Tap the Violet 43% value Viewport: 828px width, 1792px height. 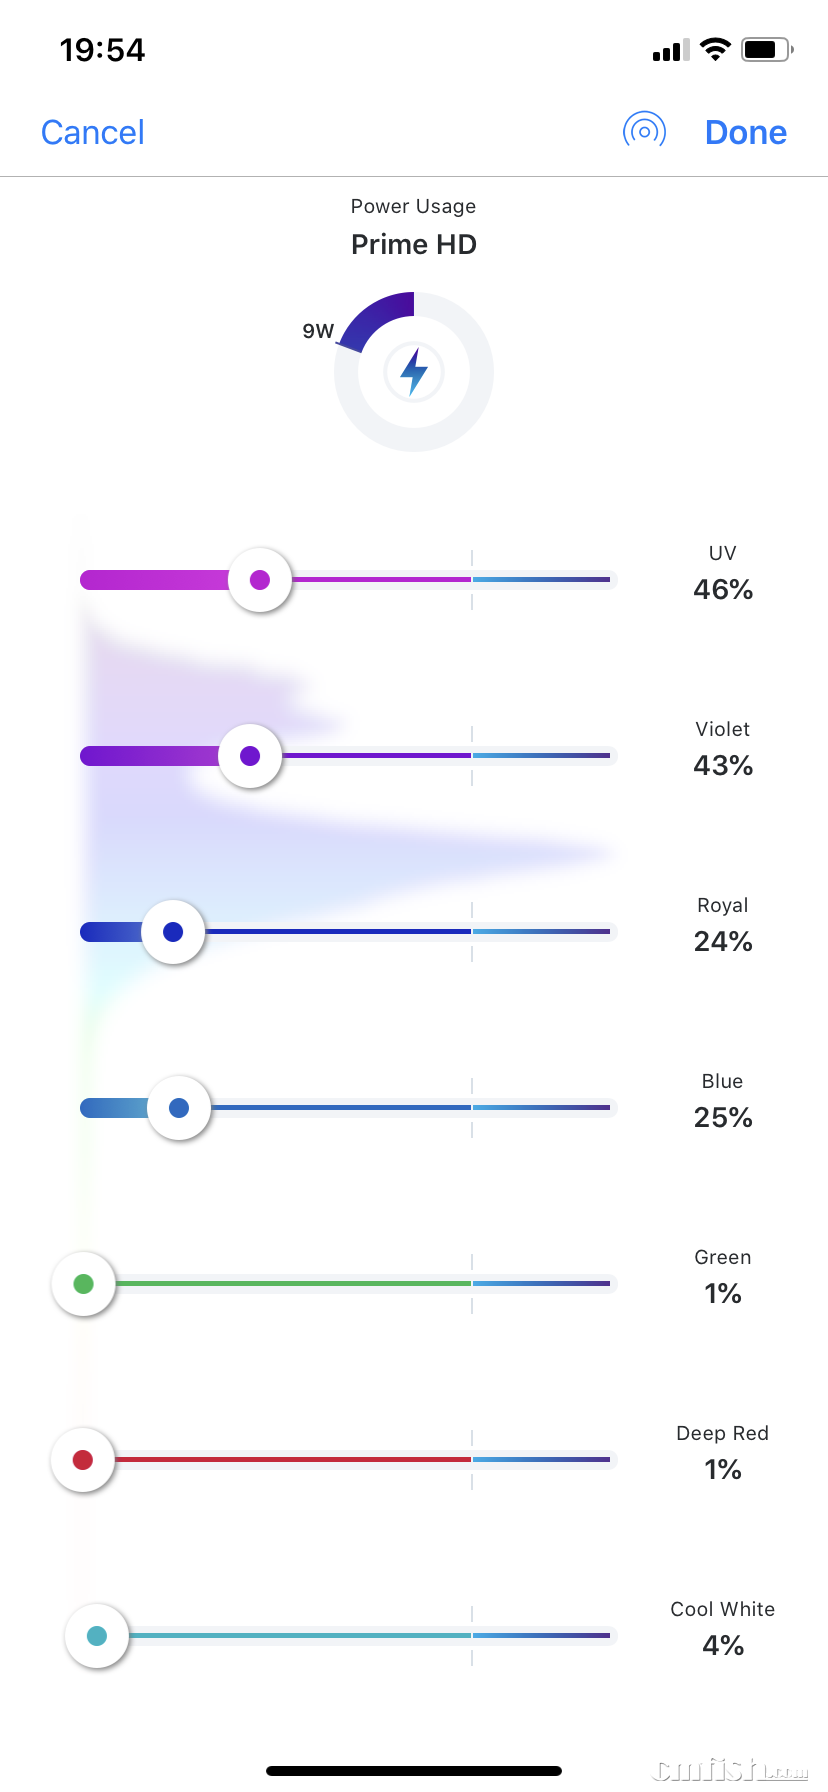[723, 766]
